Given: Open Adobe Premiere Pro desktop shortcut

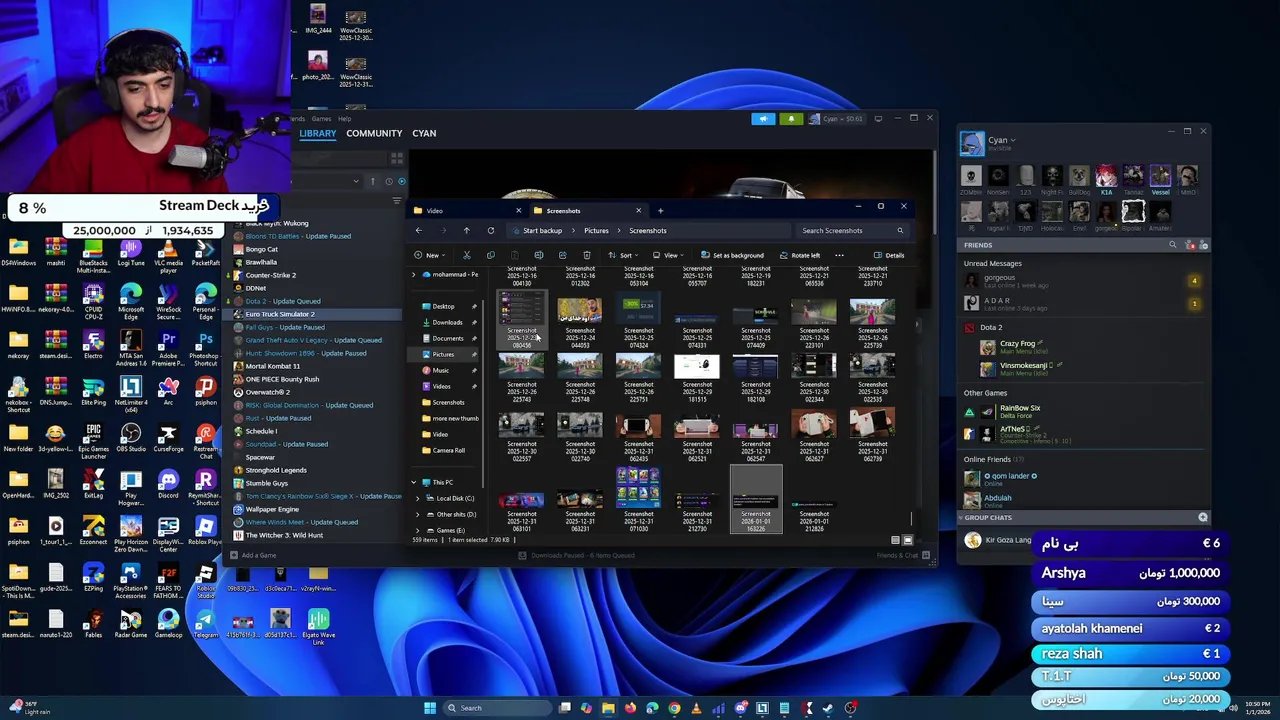Looking at the screenshot, I should coord(168,346).
